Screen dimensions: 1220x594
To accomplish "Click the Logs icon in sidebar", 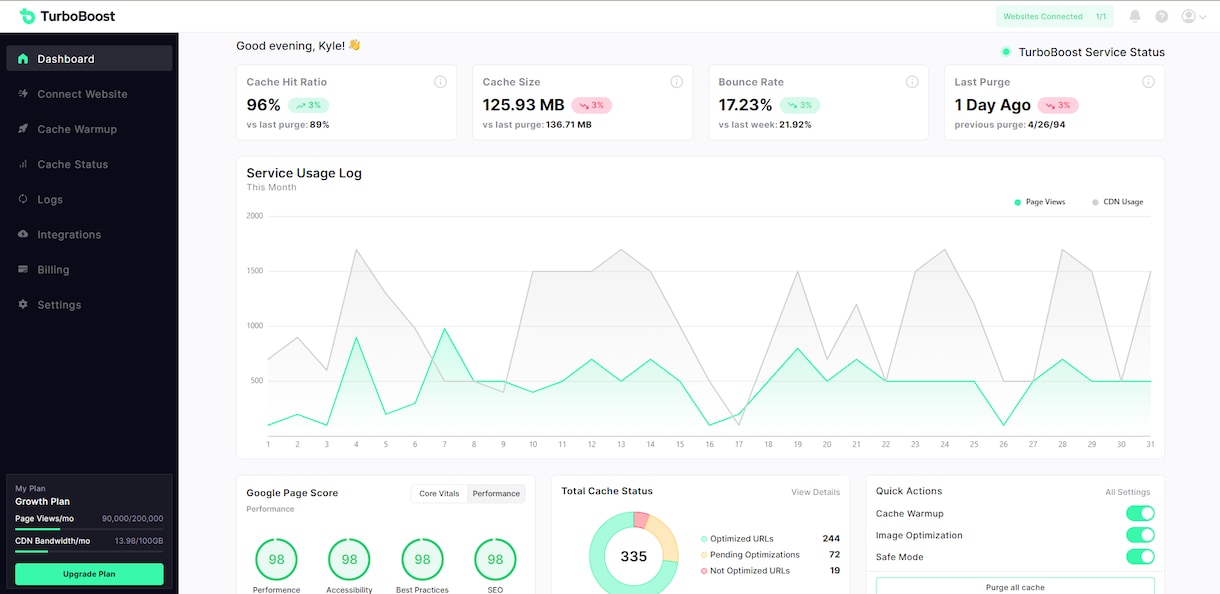I will click(23, 199).
